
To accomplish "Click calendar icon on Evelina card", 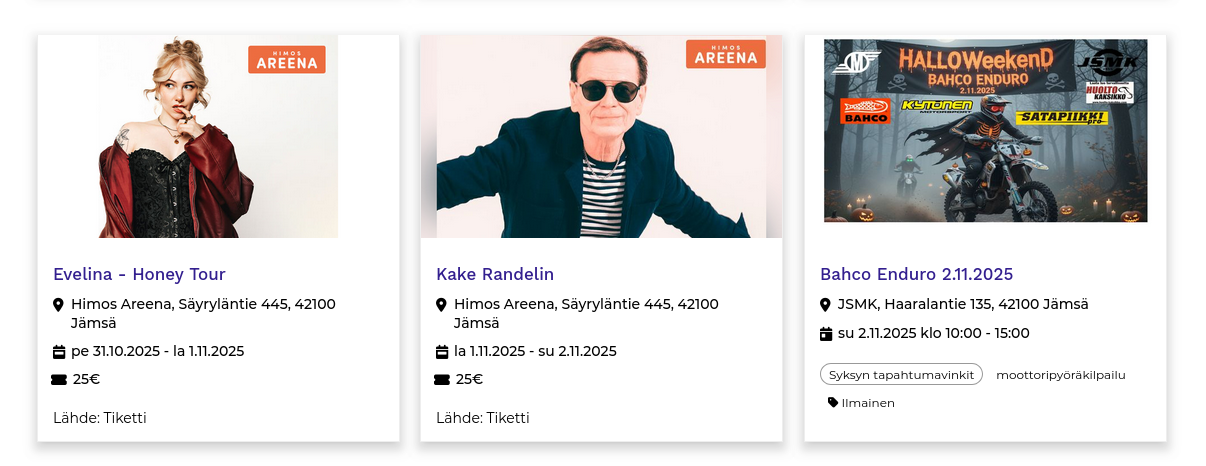I will coord(58,352).
